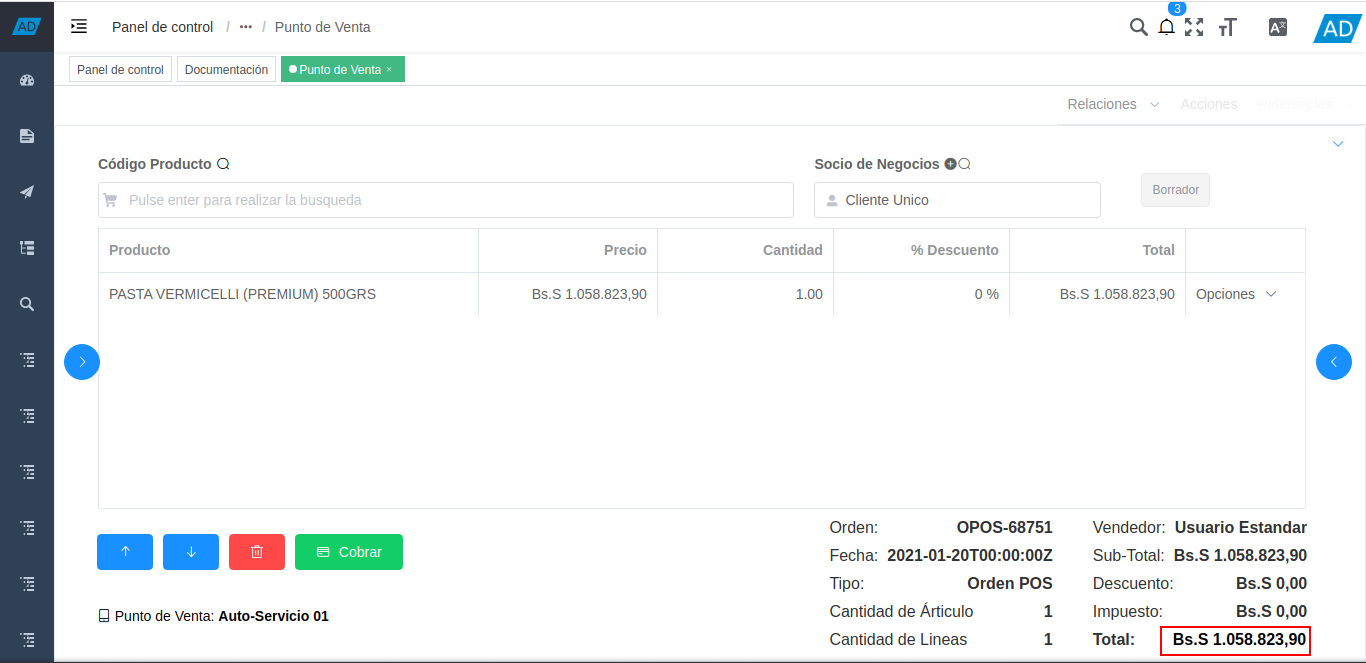This screenshot has width=1366, height=663.
Task: Collapse the right panel using the blue arrow
Action: pyautogui.click(x=1333, y=362)
